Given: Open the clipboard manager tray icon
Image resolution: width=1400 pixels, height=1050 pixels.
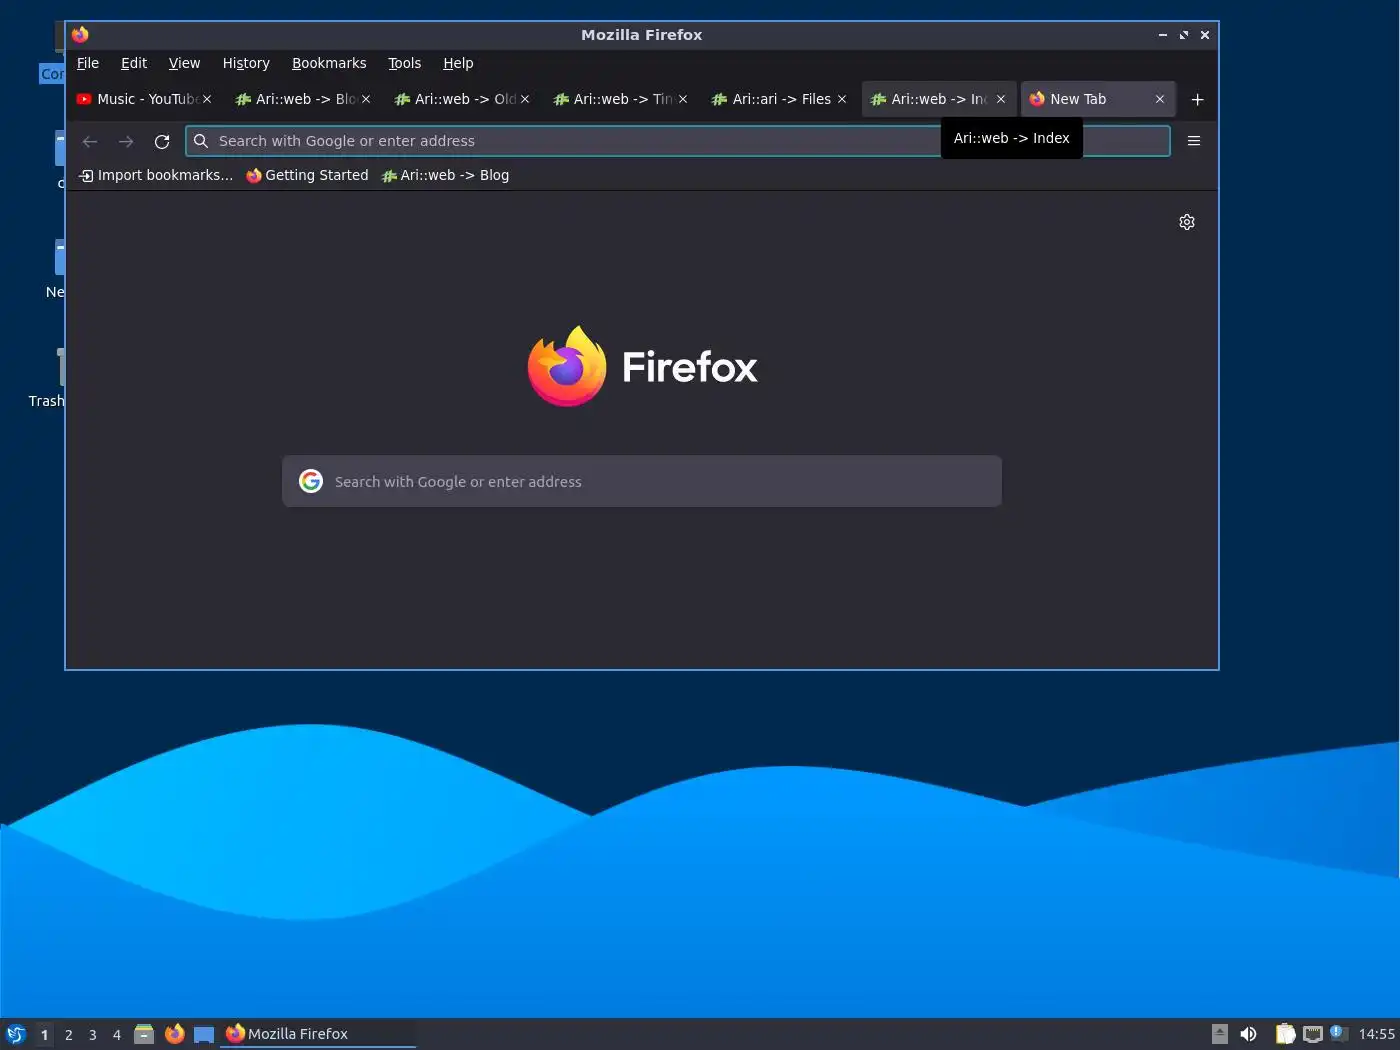Looking at the screenshot, I should pyautogui.click(x=1285, y=1034).
